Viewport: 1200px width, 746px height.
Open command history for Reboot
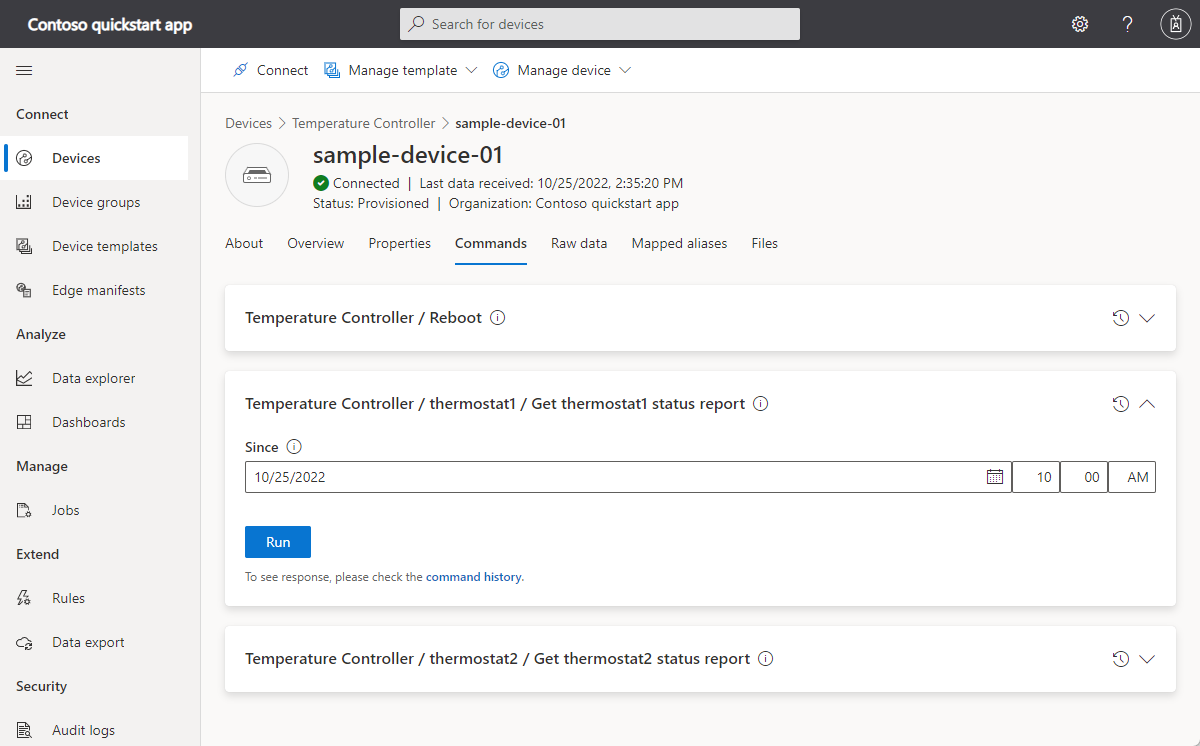pyautogui.click(x=1120, y=318)
